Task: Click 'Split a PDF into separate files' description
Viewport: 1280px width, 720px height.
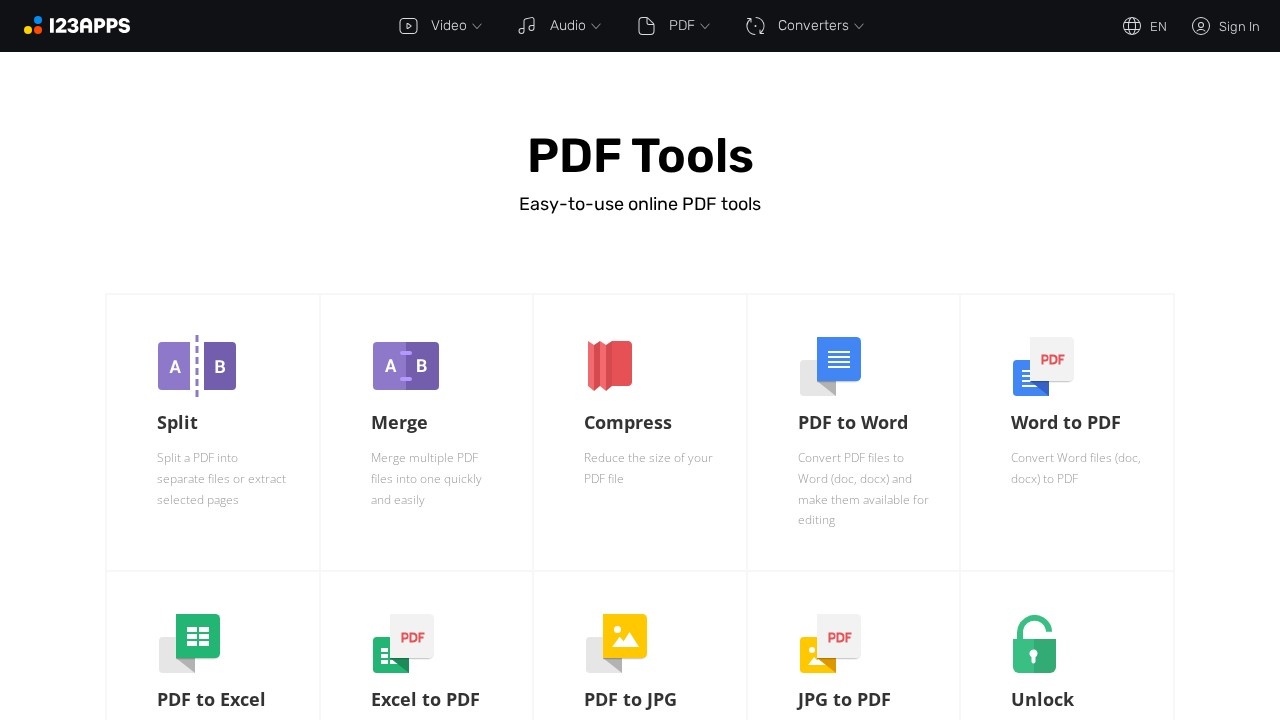Action: [x=221, y=479]
